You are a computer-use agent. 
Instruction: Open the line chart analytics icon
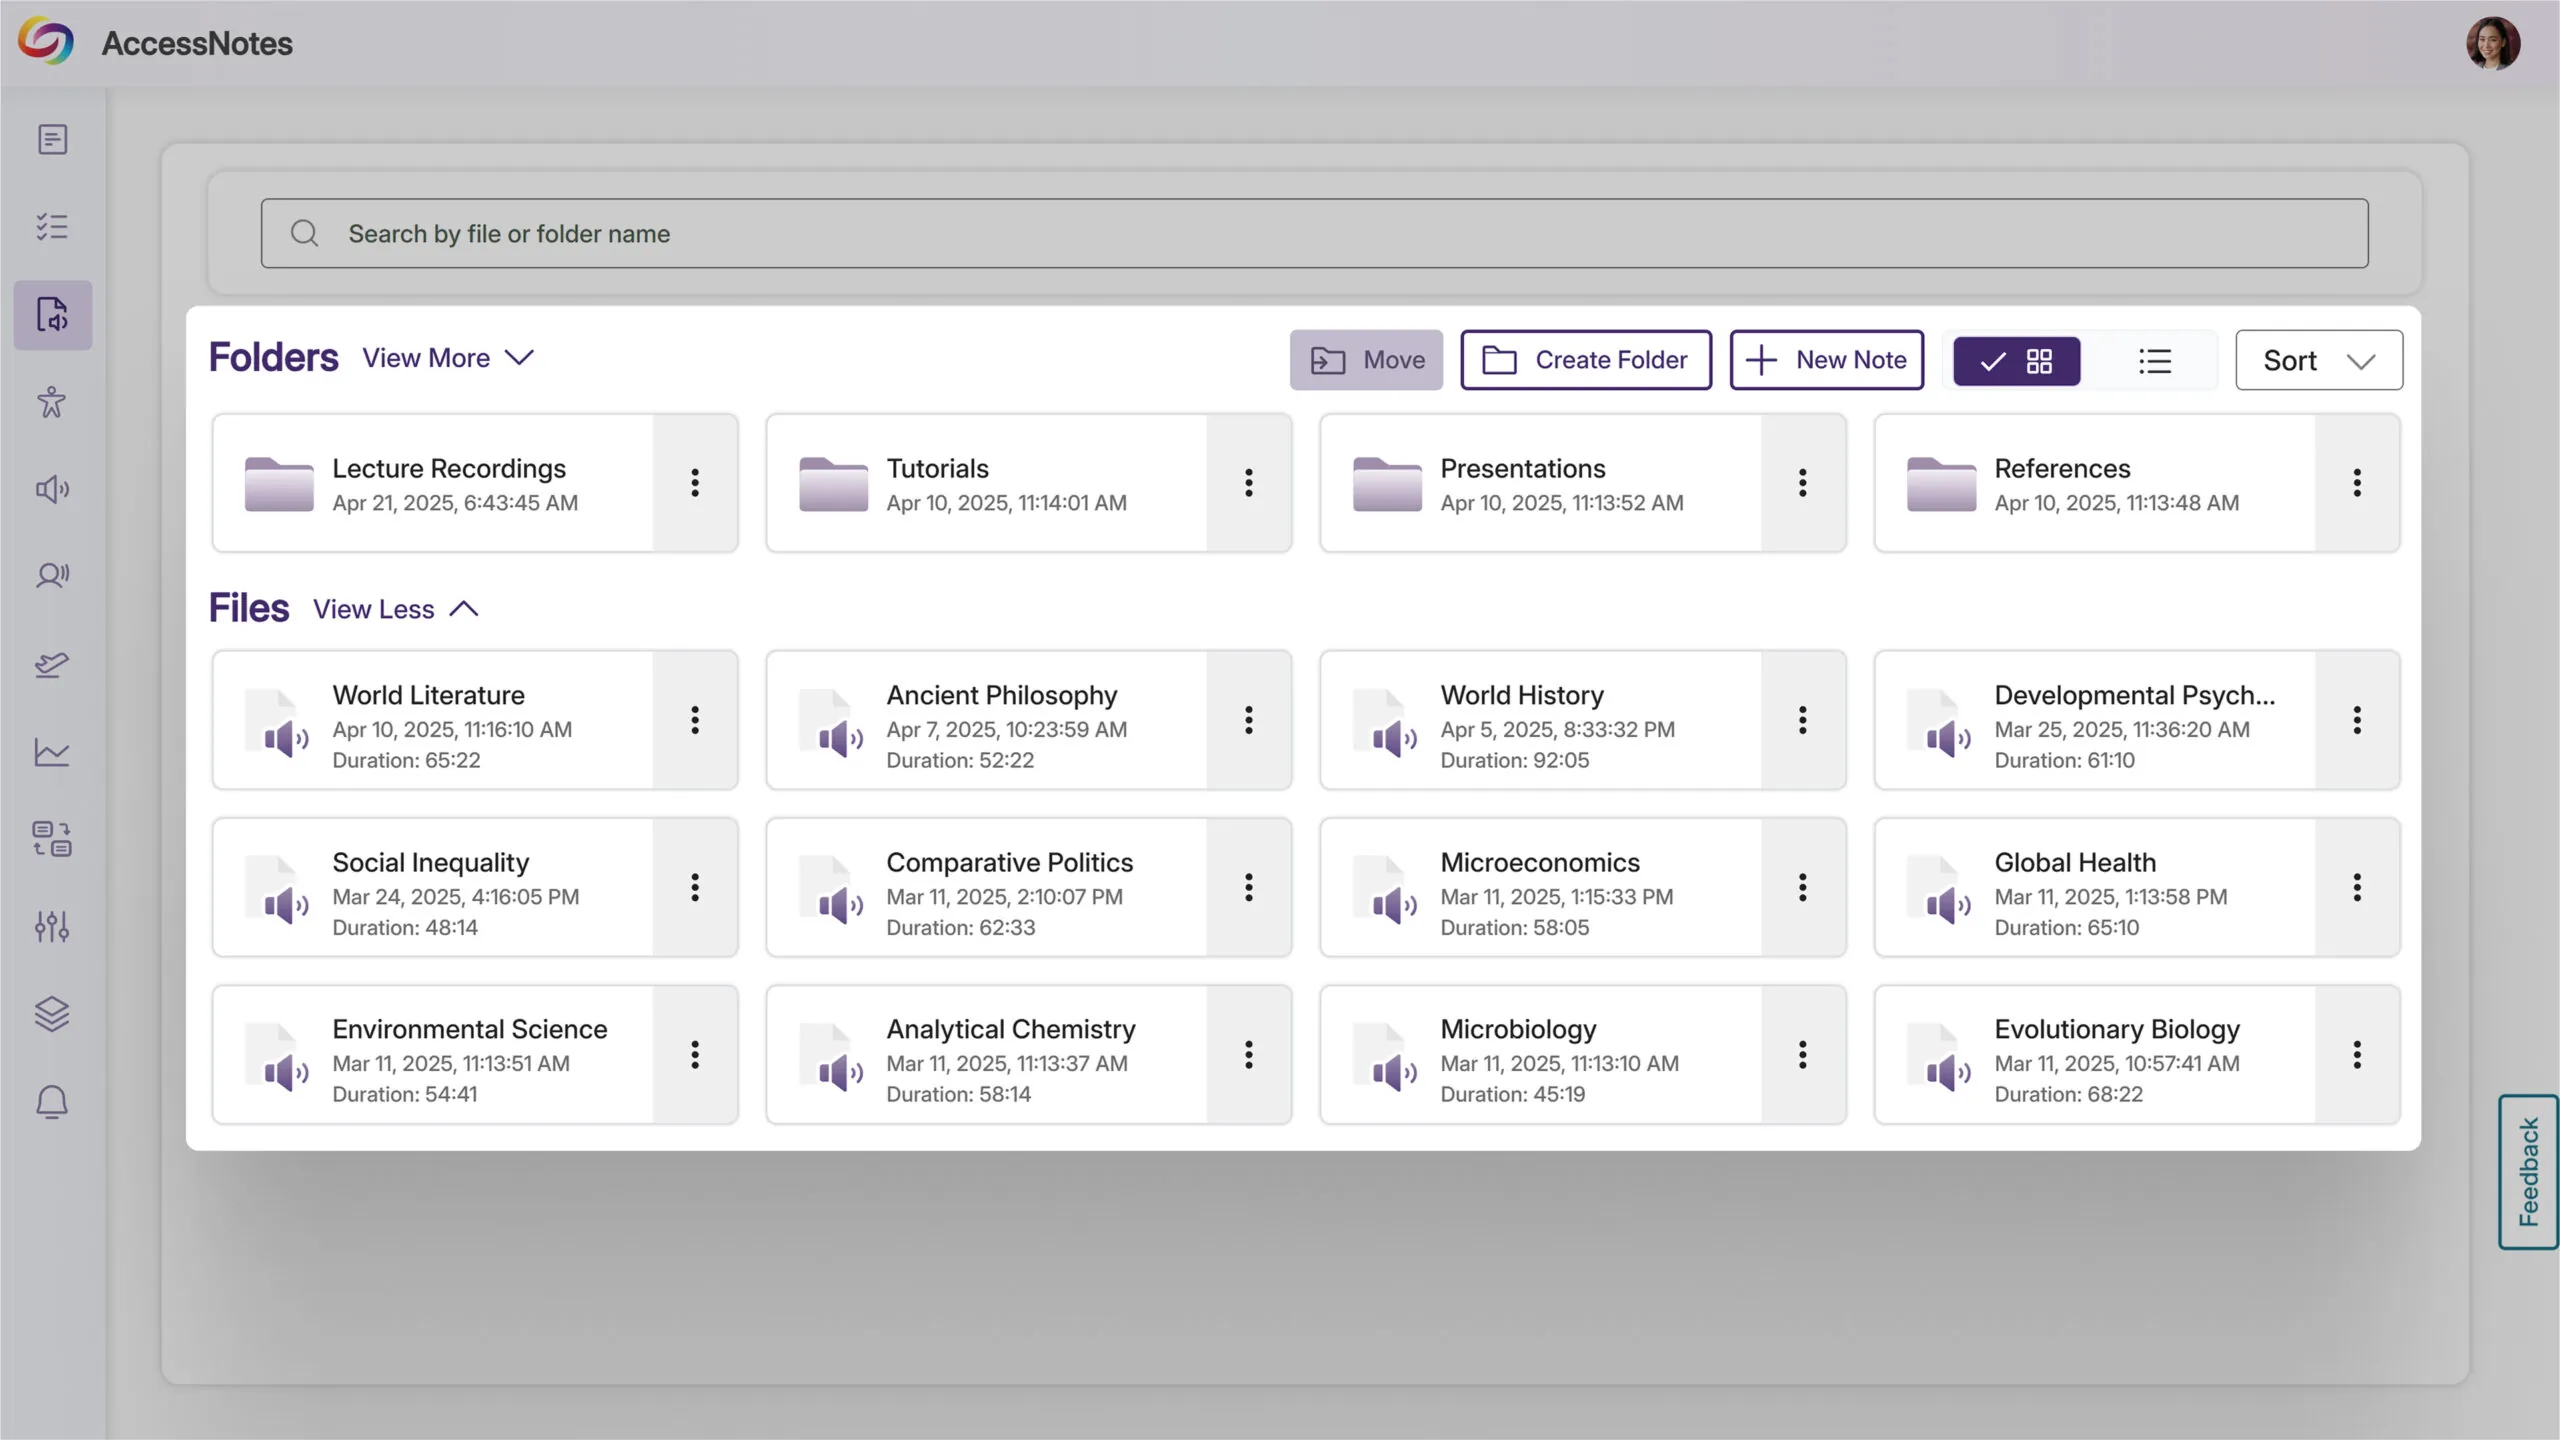[x=52, y=752]
